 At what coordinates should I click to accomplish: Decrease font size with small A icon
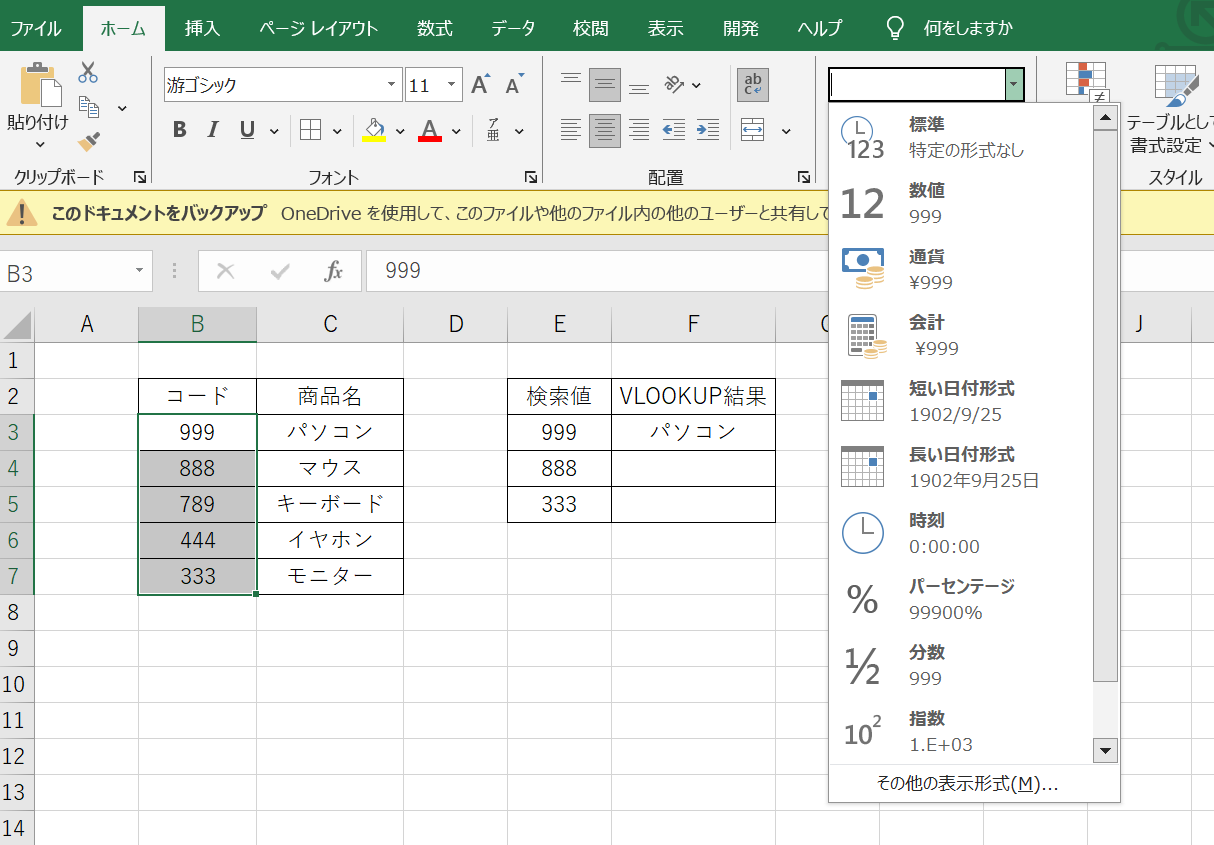(x=514, y=85)
